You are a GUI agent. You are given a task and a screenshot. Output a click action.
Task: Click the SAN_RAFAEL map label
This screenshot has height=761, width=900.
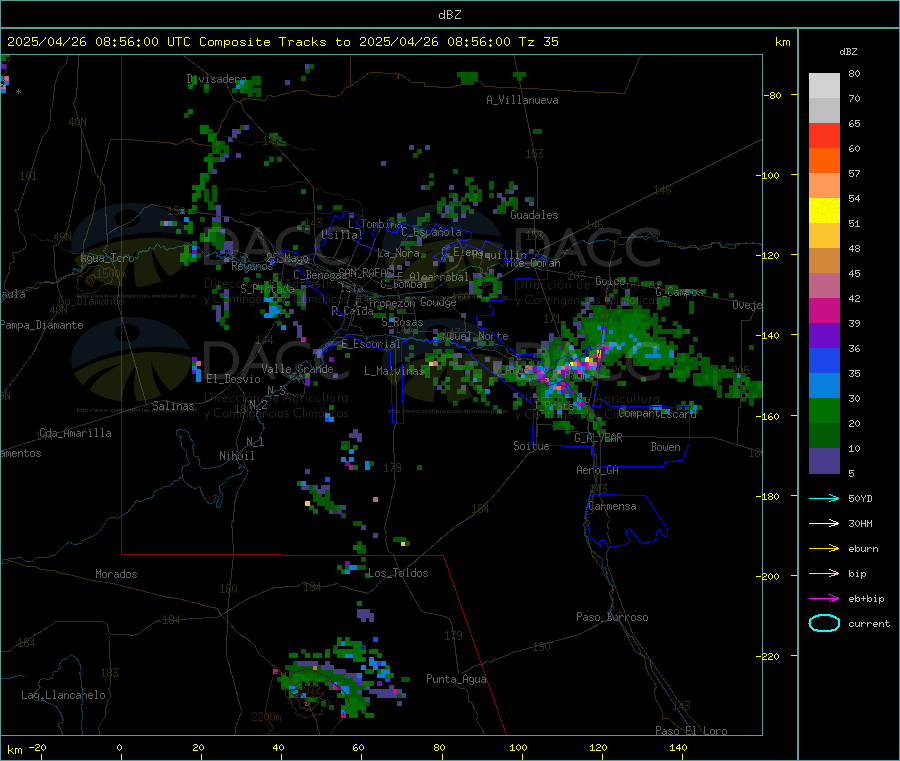pos(365,272)
